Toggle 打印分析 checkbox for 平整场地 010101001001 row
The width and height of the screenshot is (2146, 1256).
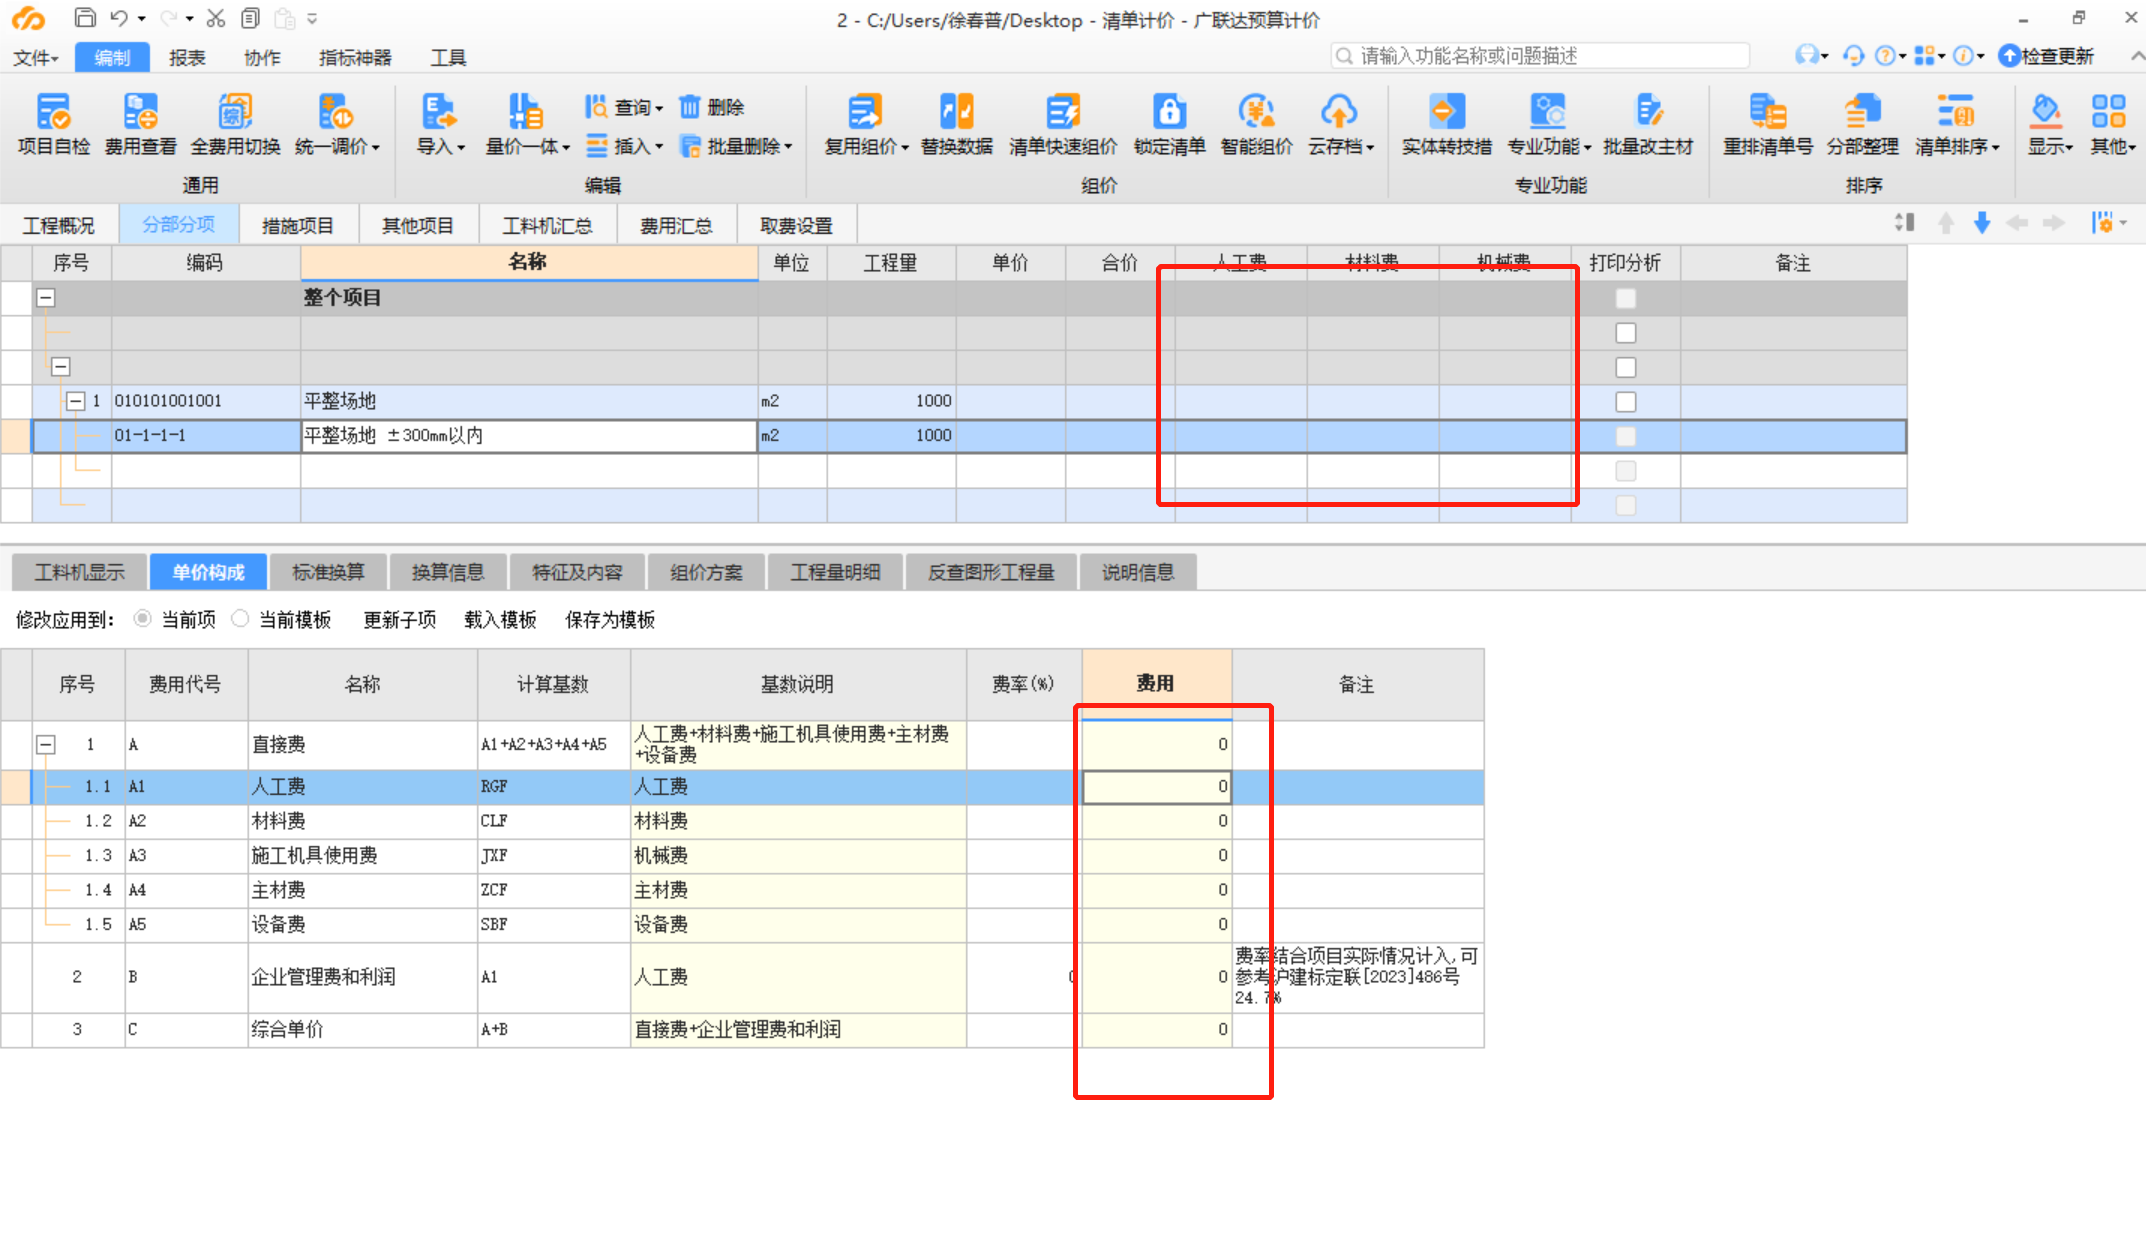pyautogui.click(x=1626, y=401)
